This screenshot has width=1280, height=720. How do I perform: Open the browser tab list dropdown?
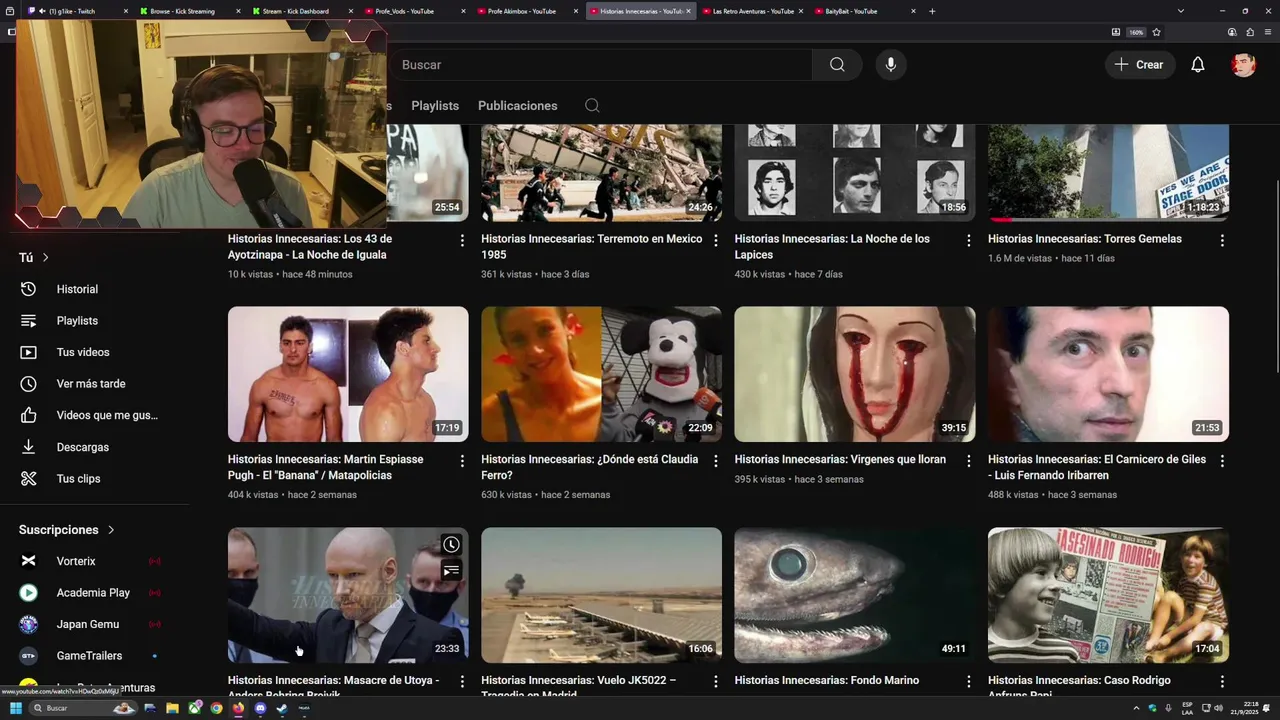(x=1181, y=11)
